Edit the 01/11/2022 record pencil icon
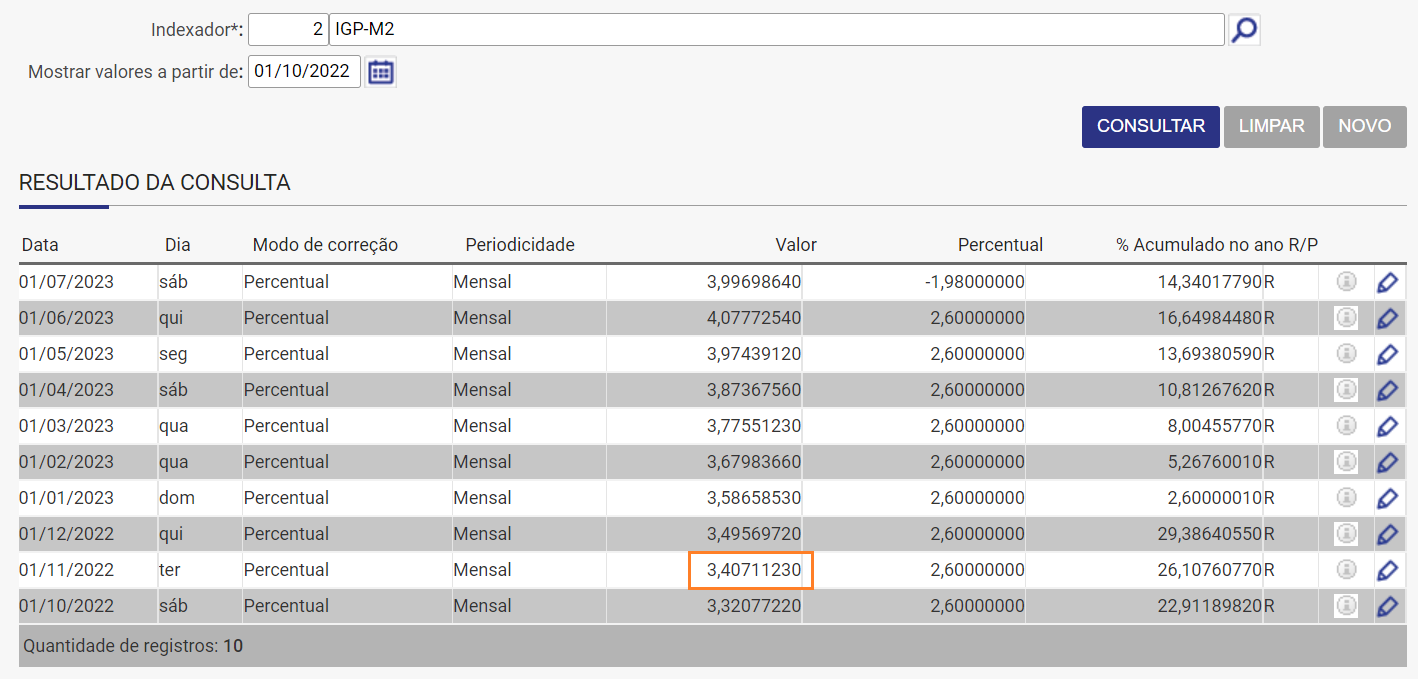The image size is (1418, 687). (1387, 570)
